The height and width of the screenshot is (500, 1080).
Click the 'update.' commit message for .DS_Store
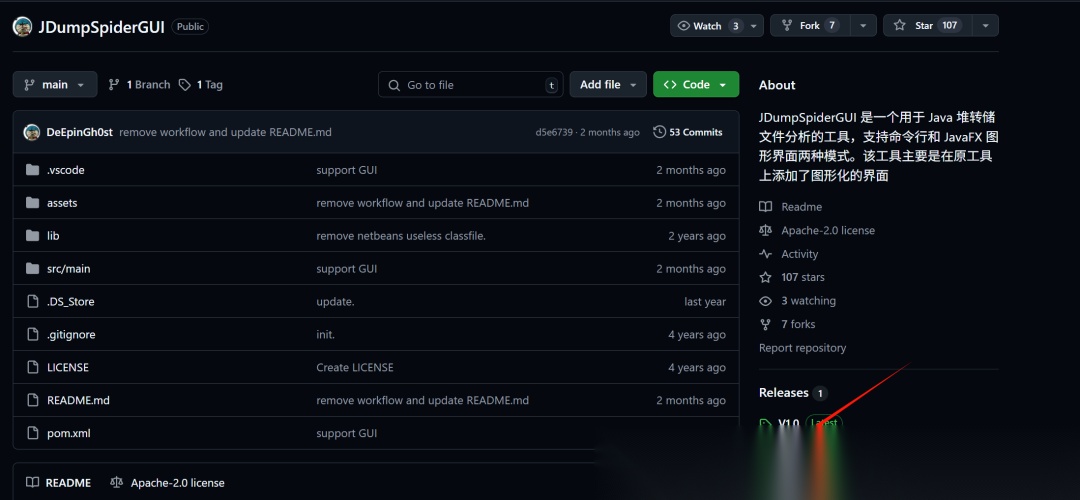coord(335,302)
